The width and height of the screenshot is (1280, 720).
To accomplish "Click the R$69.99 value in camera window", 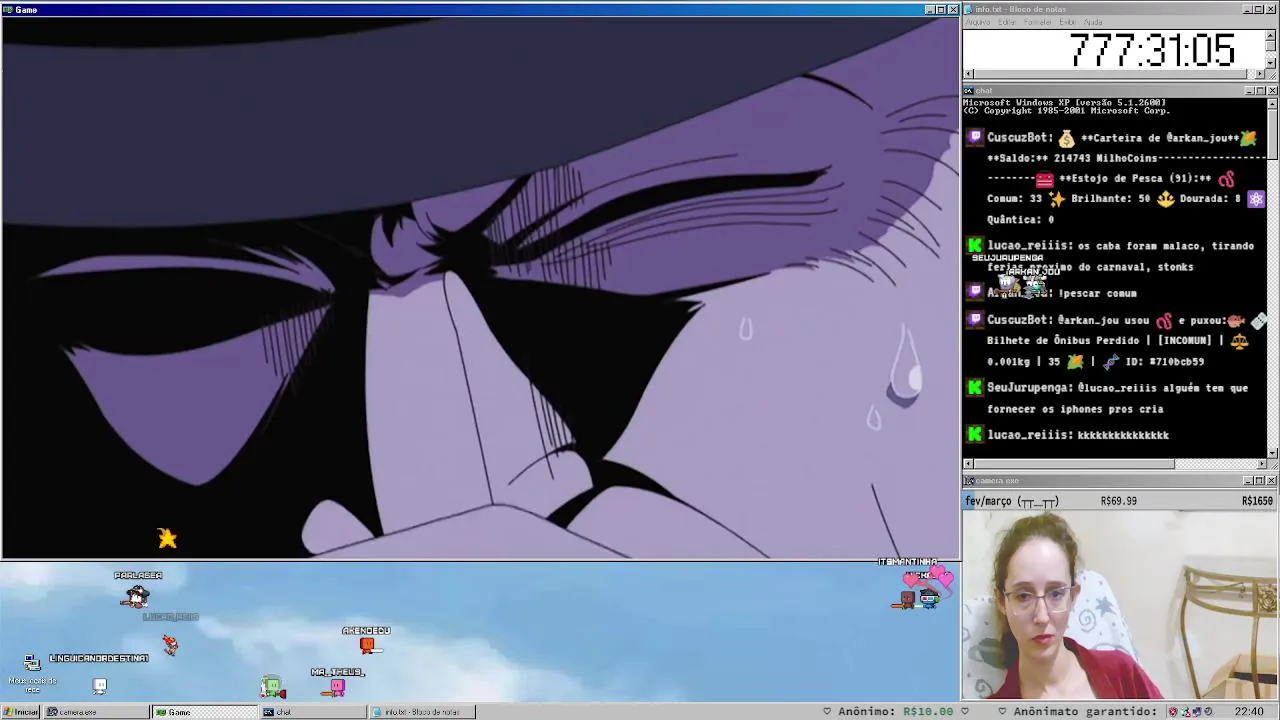I will pyautogui.click(x=1118, y=501).
